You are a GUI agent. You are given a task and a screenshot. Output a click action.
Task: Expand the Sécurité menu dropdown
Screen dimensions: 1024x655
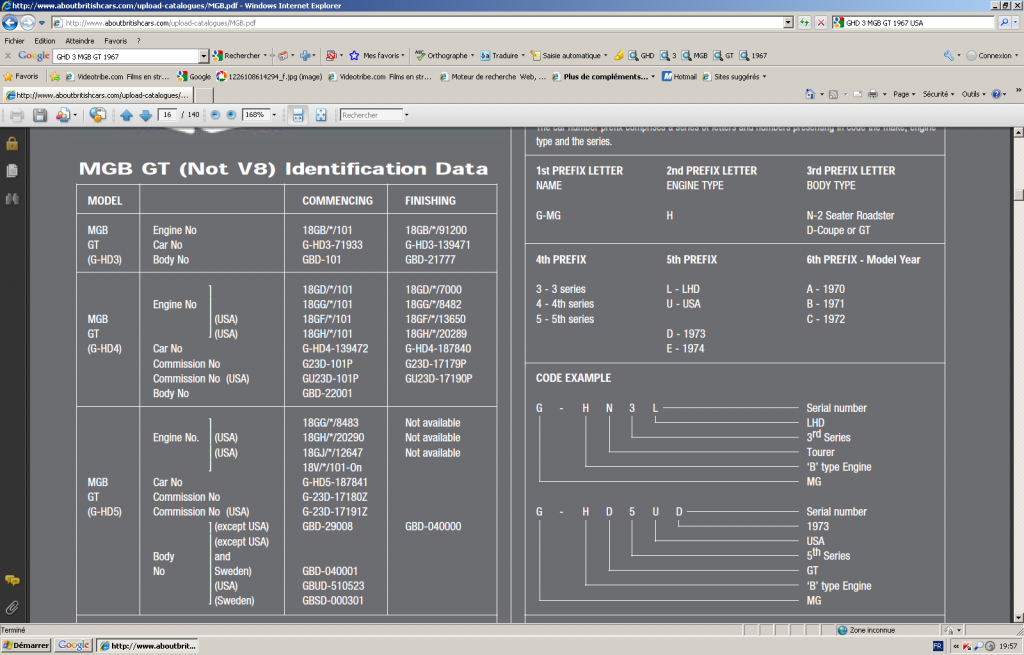(x=938, y=94)
